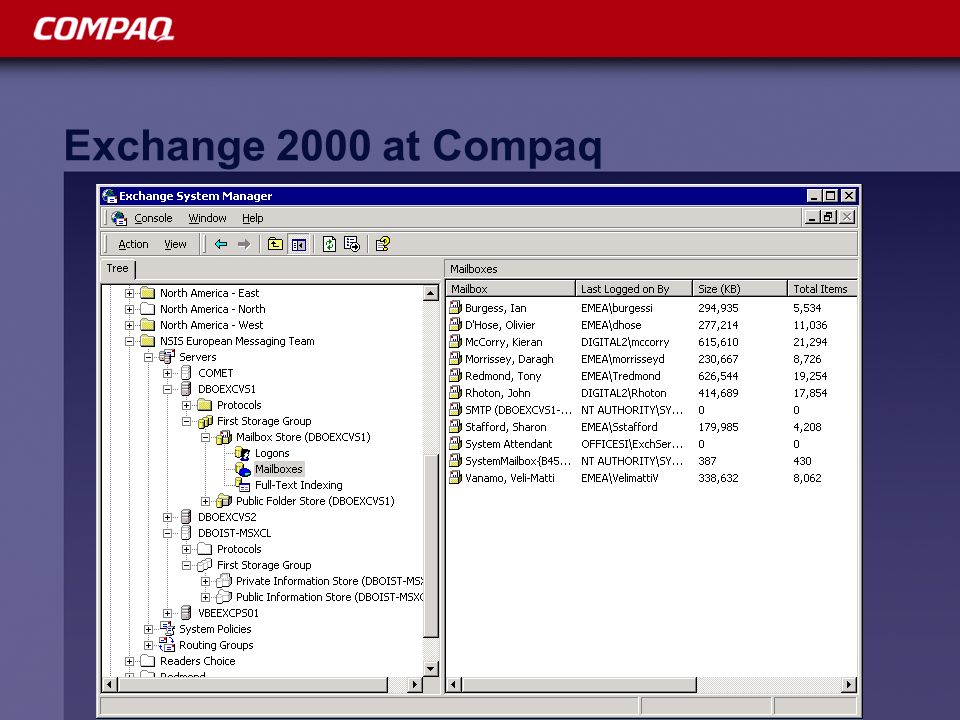This screenshot has width=960, height=720.
Task: Select the Morrissey, Daragh mailbox row
Action: pos(651,359)
